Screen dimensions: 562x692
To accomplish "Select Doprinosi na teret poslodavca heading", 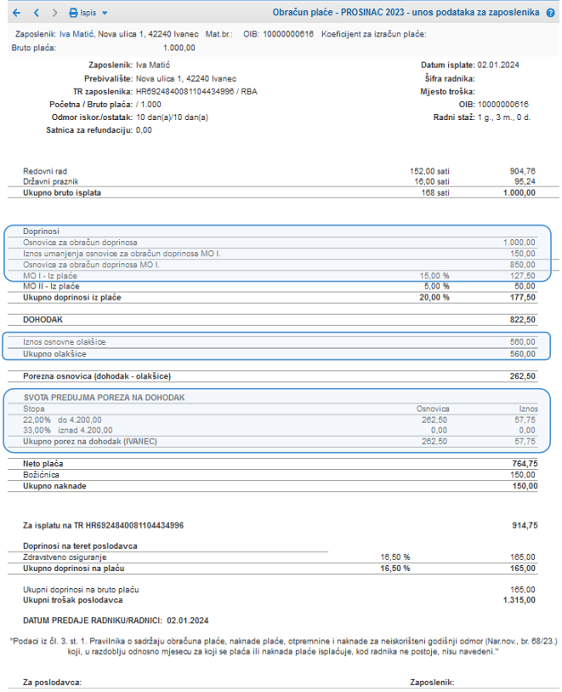I will point(80,546).
